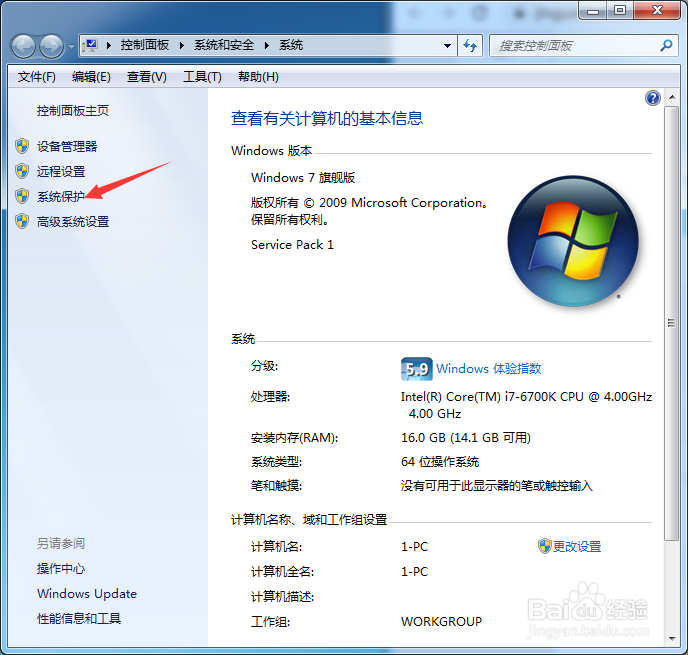Viewport: 688px width, 655px height.
Task: Click the vertical scrollbar thumb
Action: pyautogui.click(x=671, y=324)
